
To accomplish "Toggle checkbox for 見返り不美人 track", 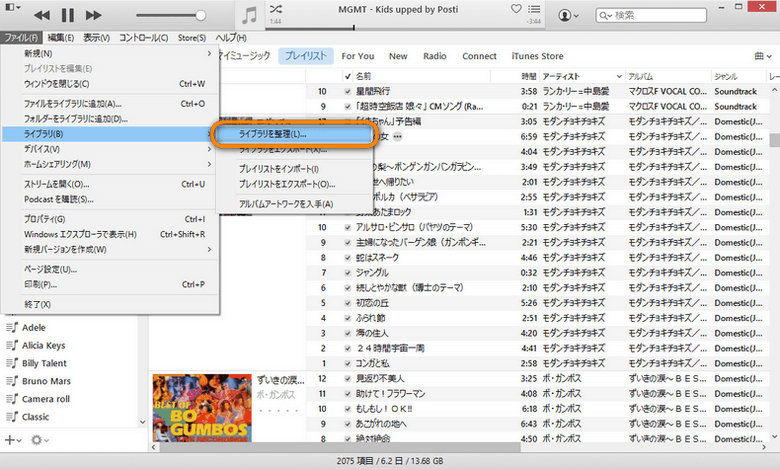I will tap(348, 378).
